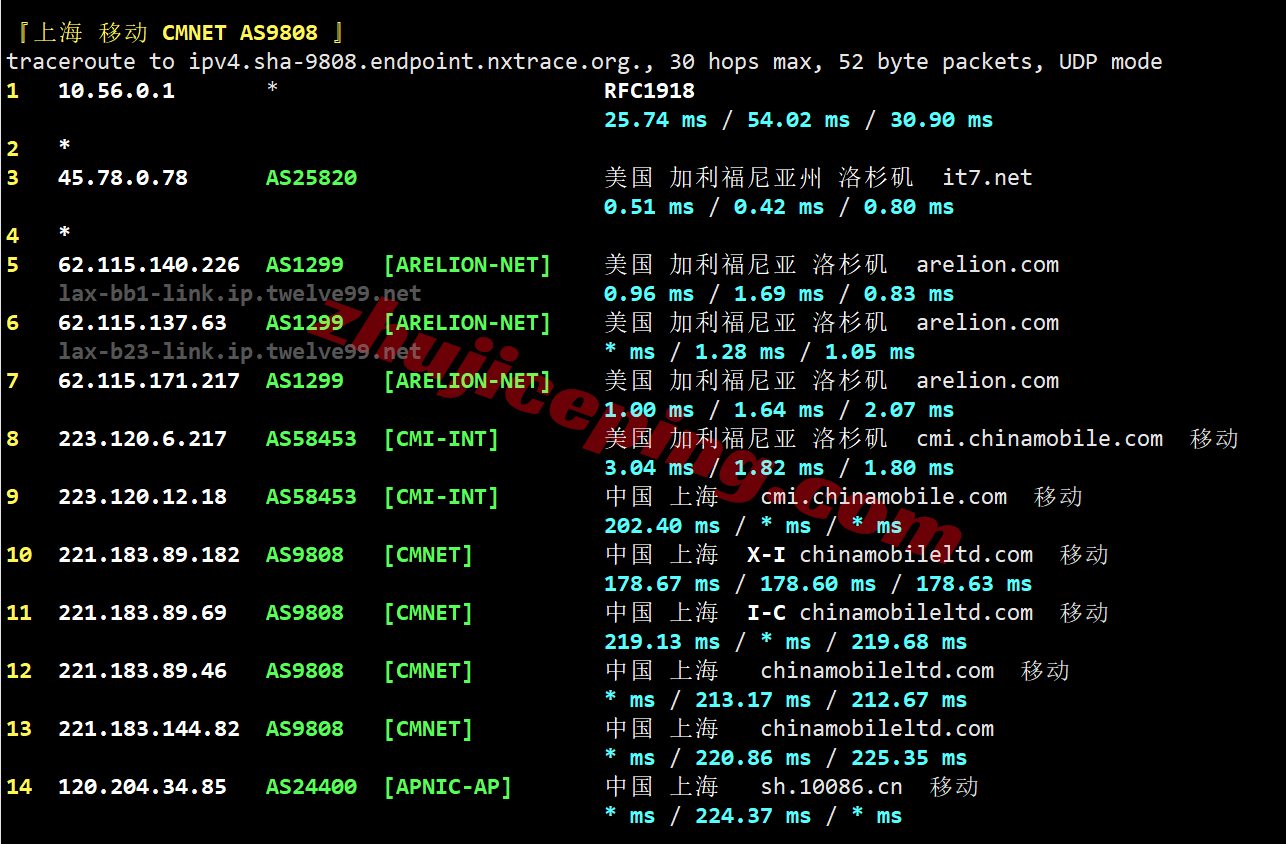Click the RFC1918 label

[649, 91]
